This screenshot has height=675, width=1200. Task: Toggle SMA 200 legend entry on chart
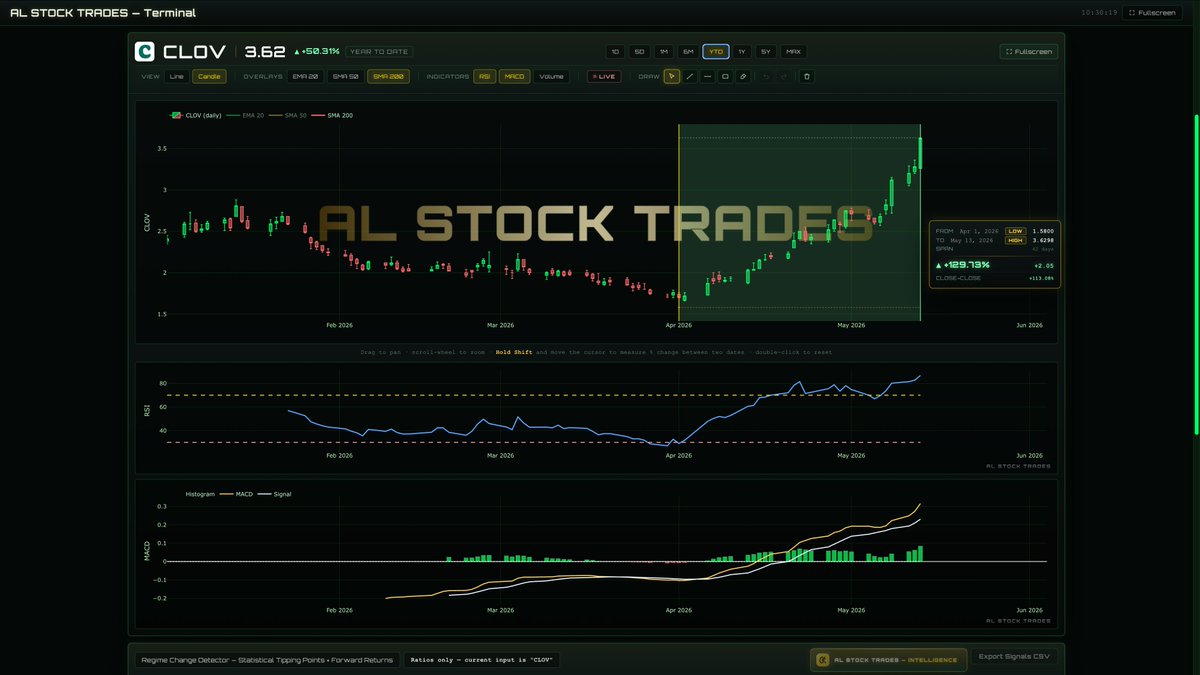click(x=333, y=115)
